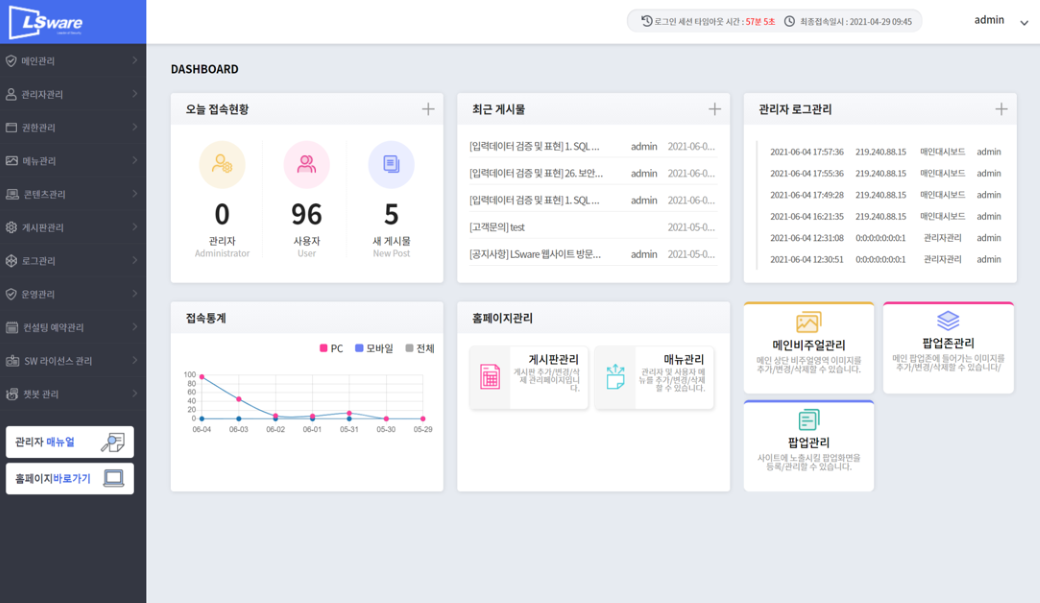Toggle the 모바일 series in chart legend
This screenshot has width=1040, height=603.
(373, 348)
